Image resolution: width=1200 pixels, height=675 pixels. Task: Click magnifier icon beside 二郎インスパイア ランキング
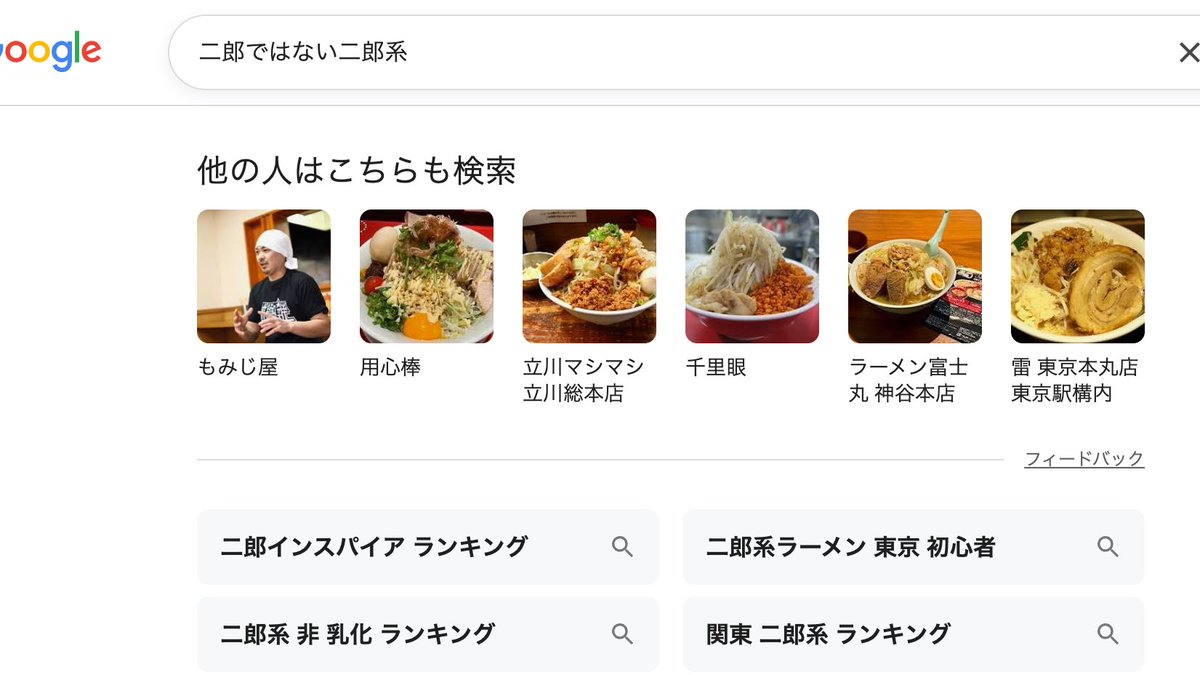click(x=622, y=547)
